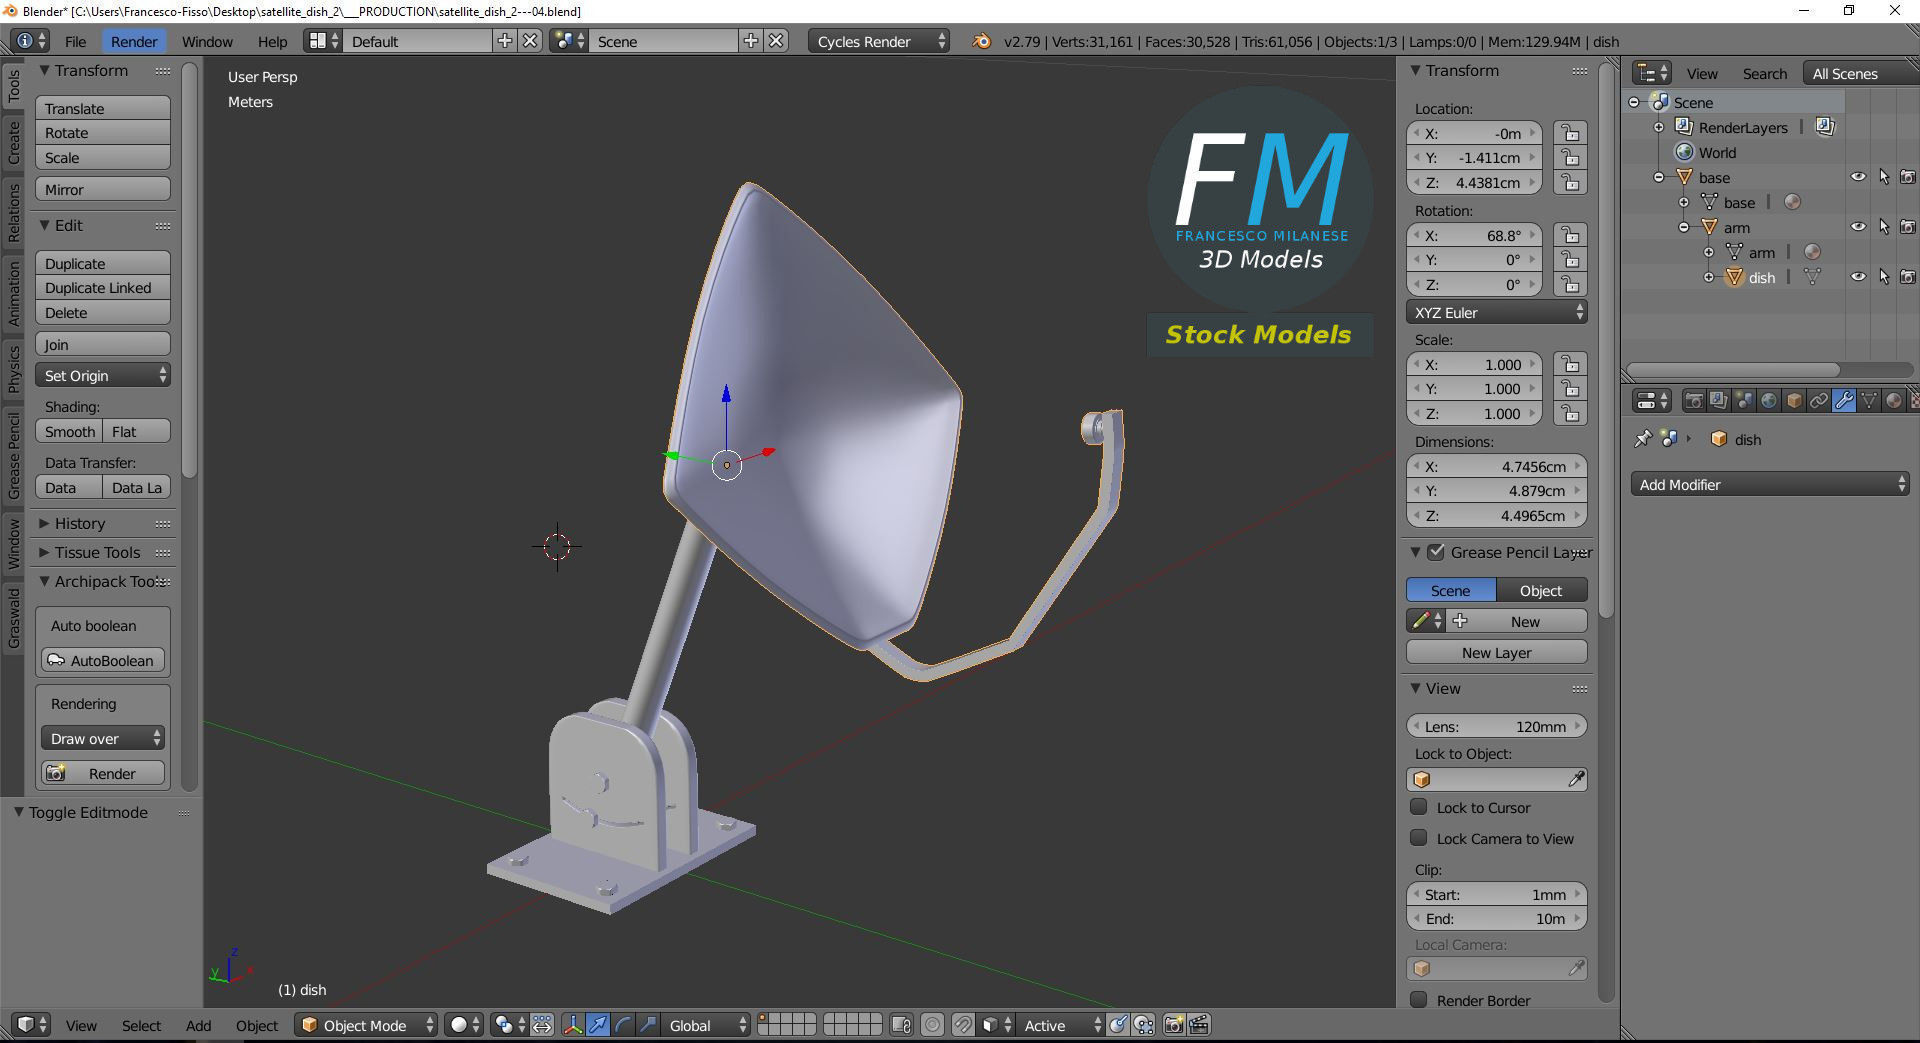Click the Render button in Archipack panel
1920x1043 pixels.
click(103, 773)
